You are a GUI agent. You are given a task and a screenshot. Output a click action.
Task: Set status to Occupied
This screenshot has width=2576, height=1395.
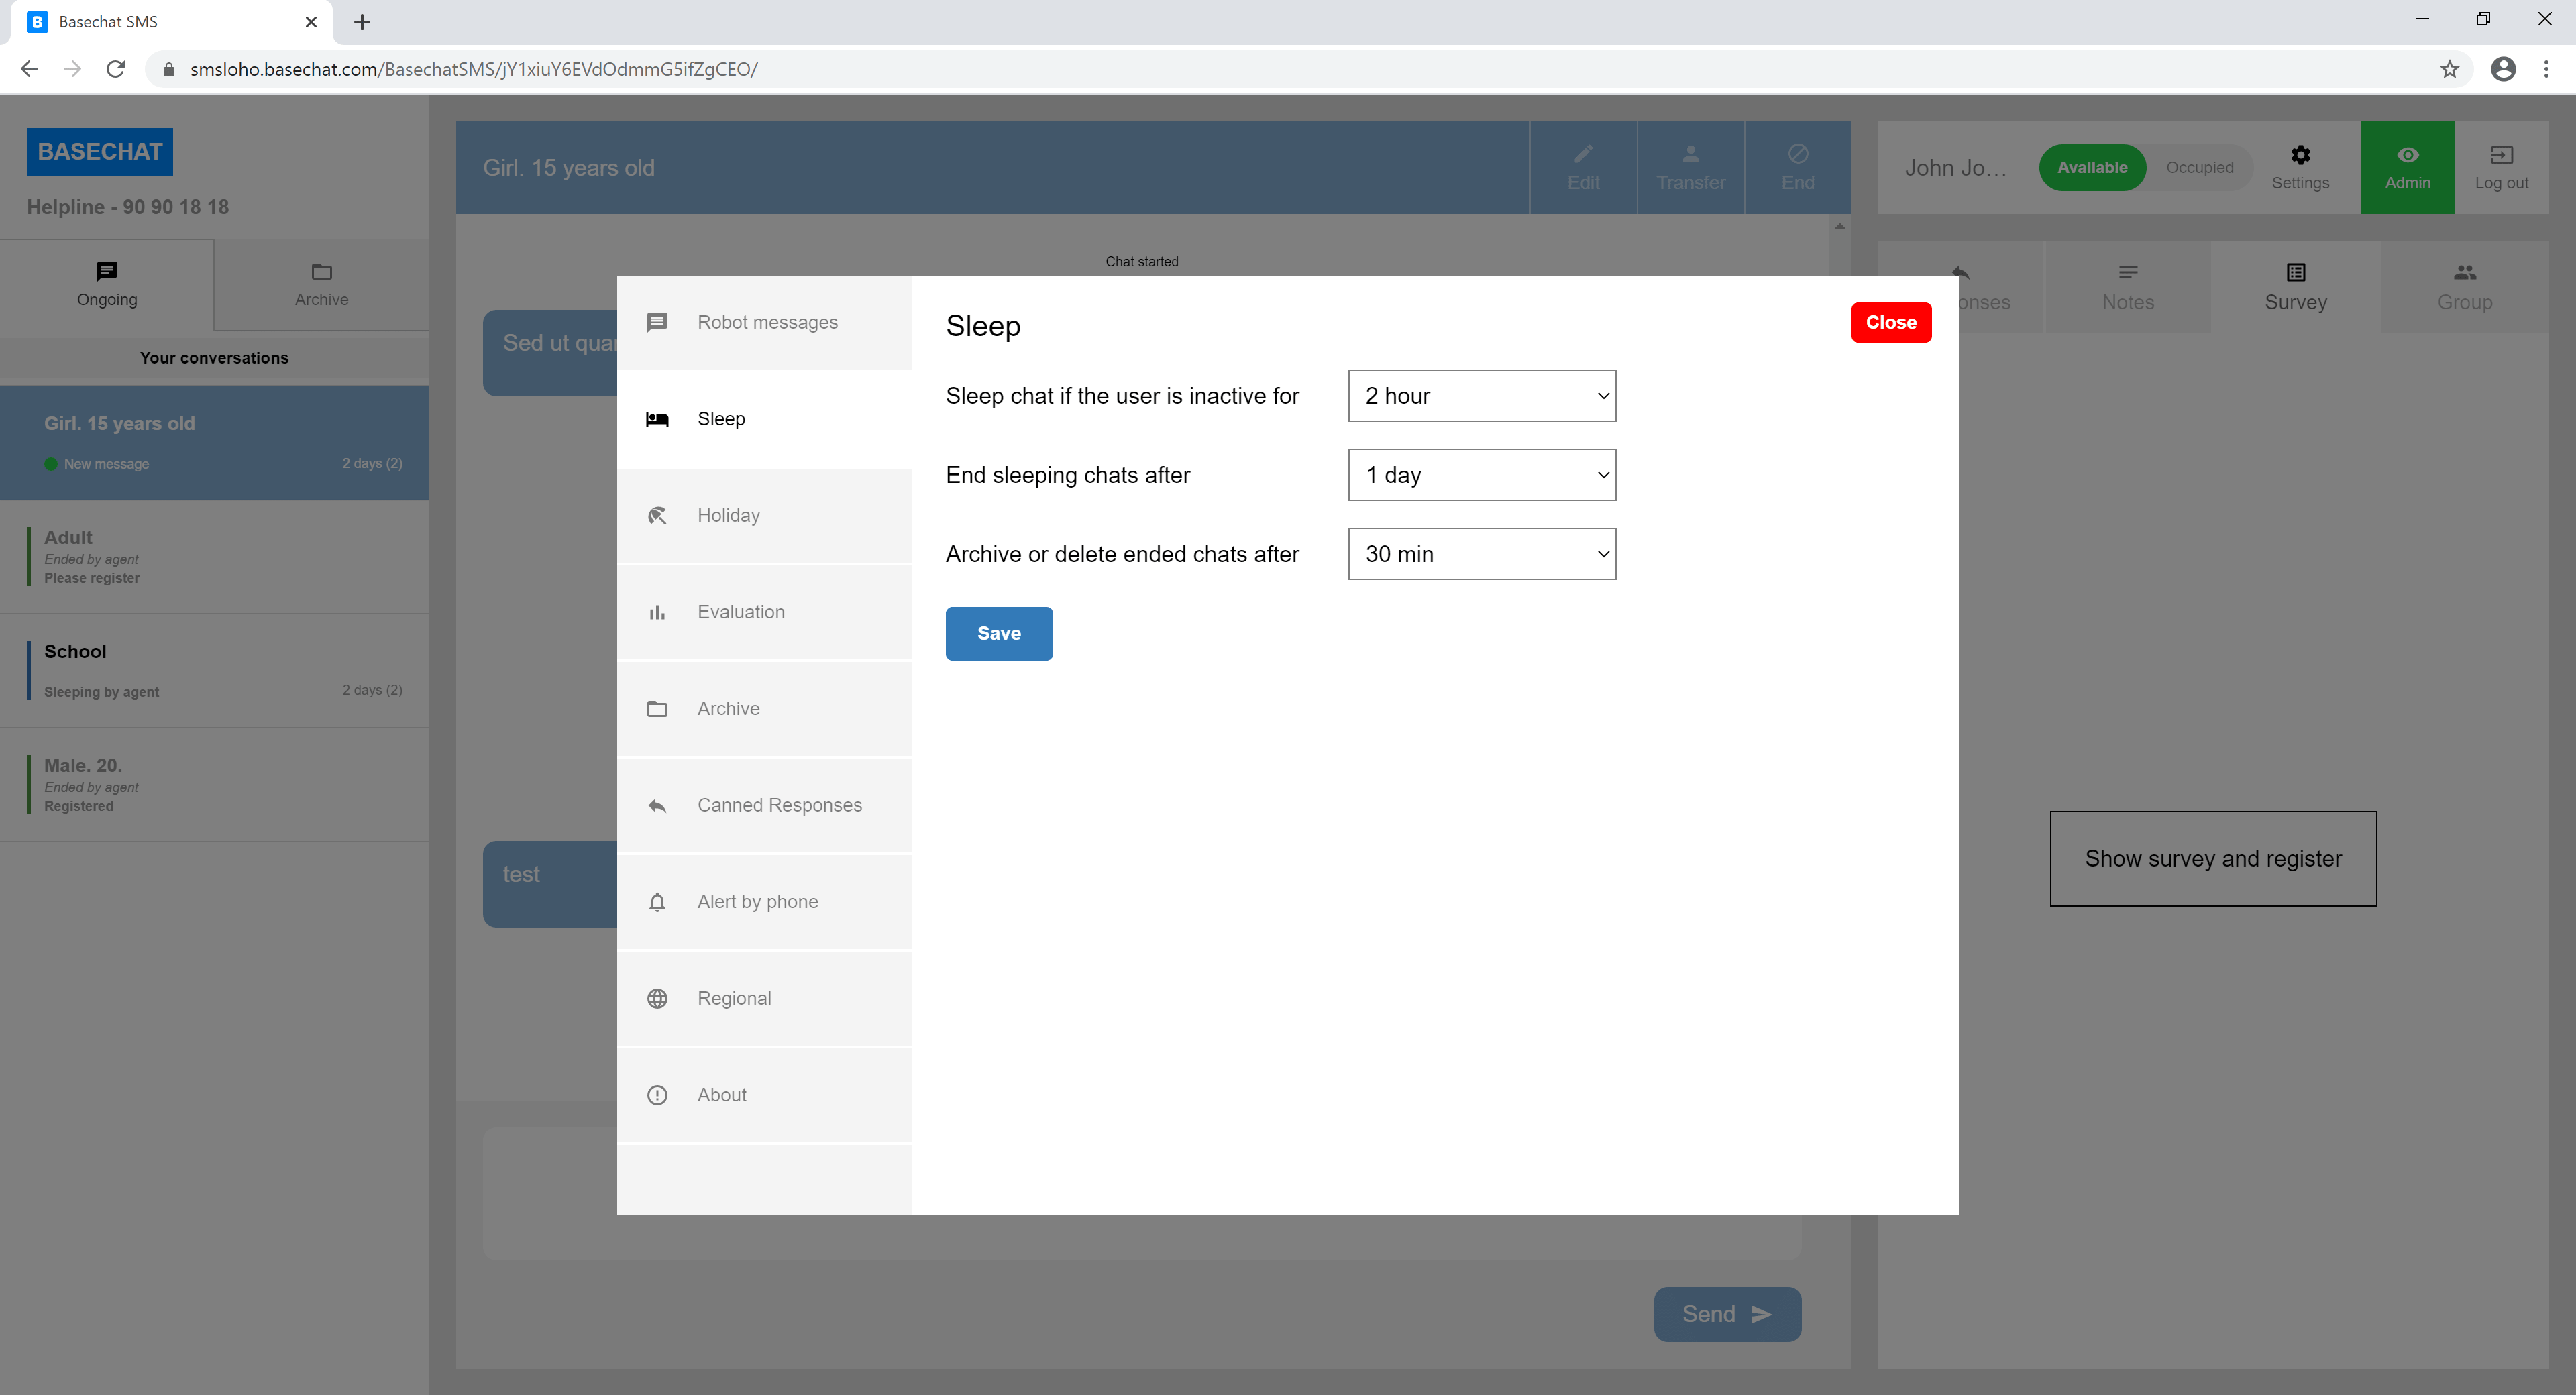[2199, 167]
